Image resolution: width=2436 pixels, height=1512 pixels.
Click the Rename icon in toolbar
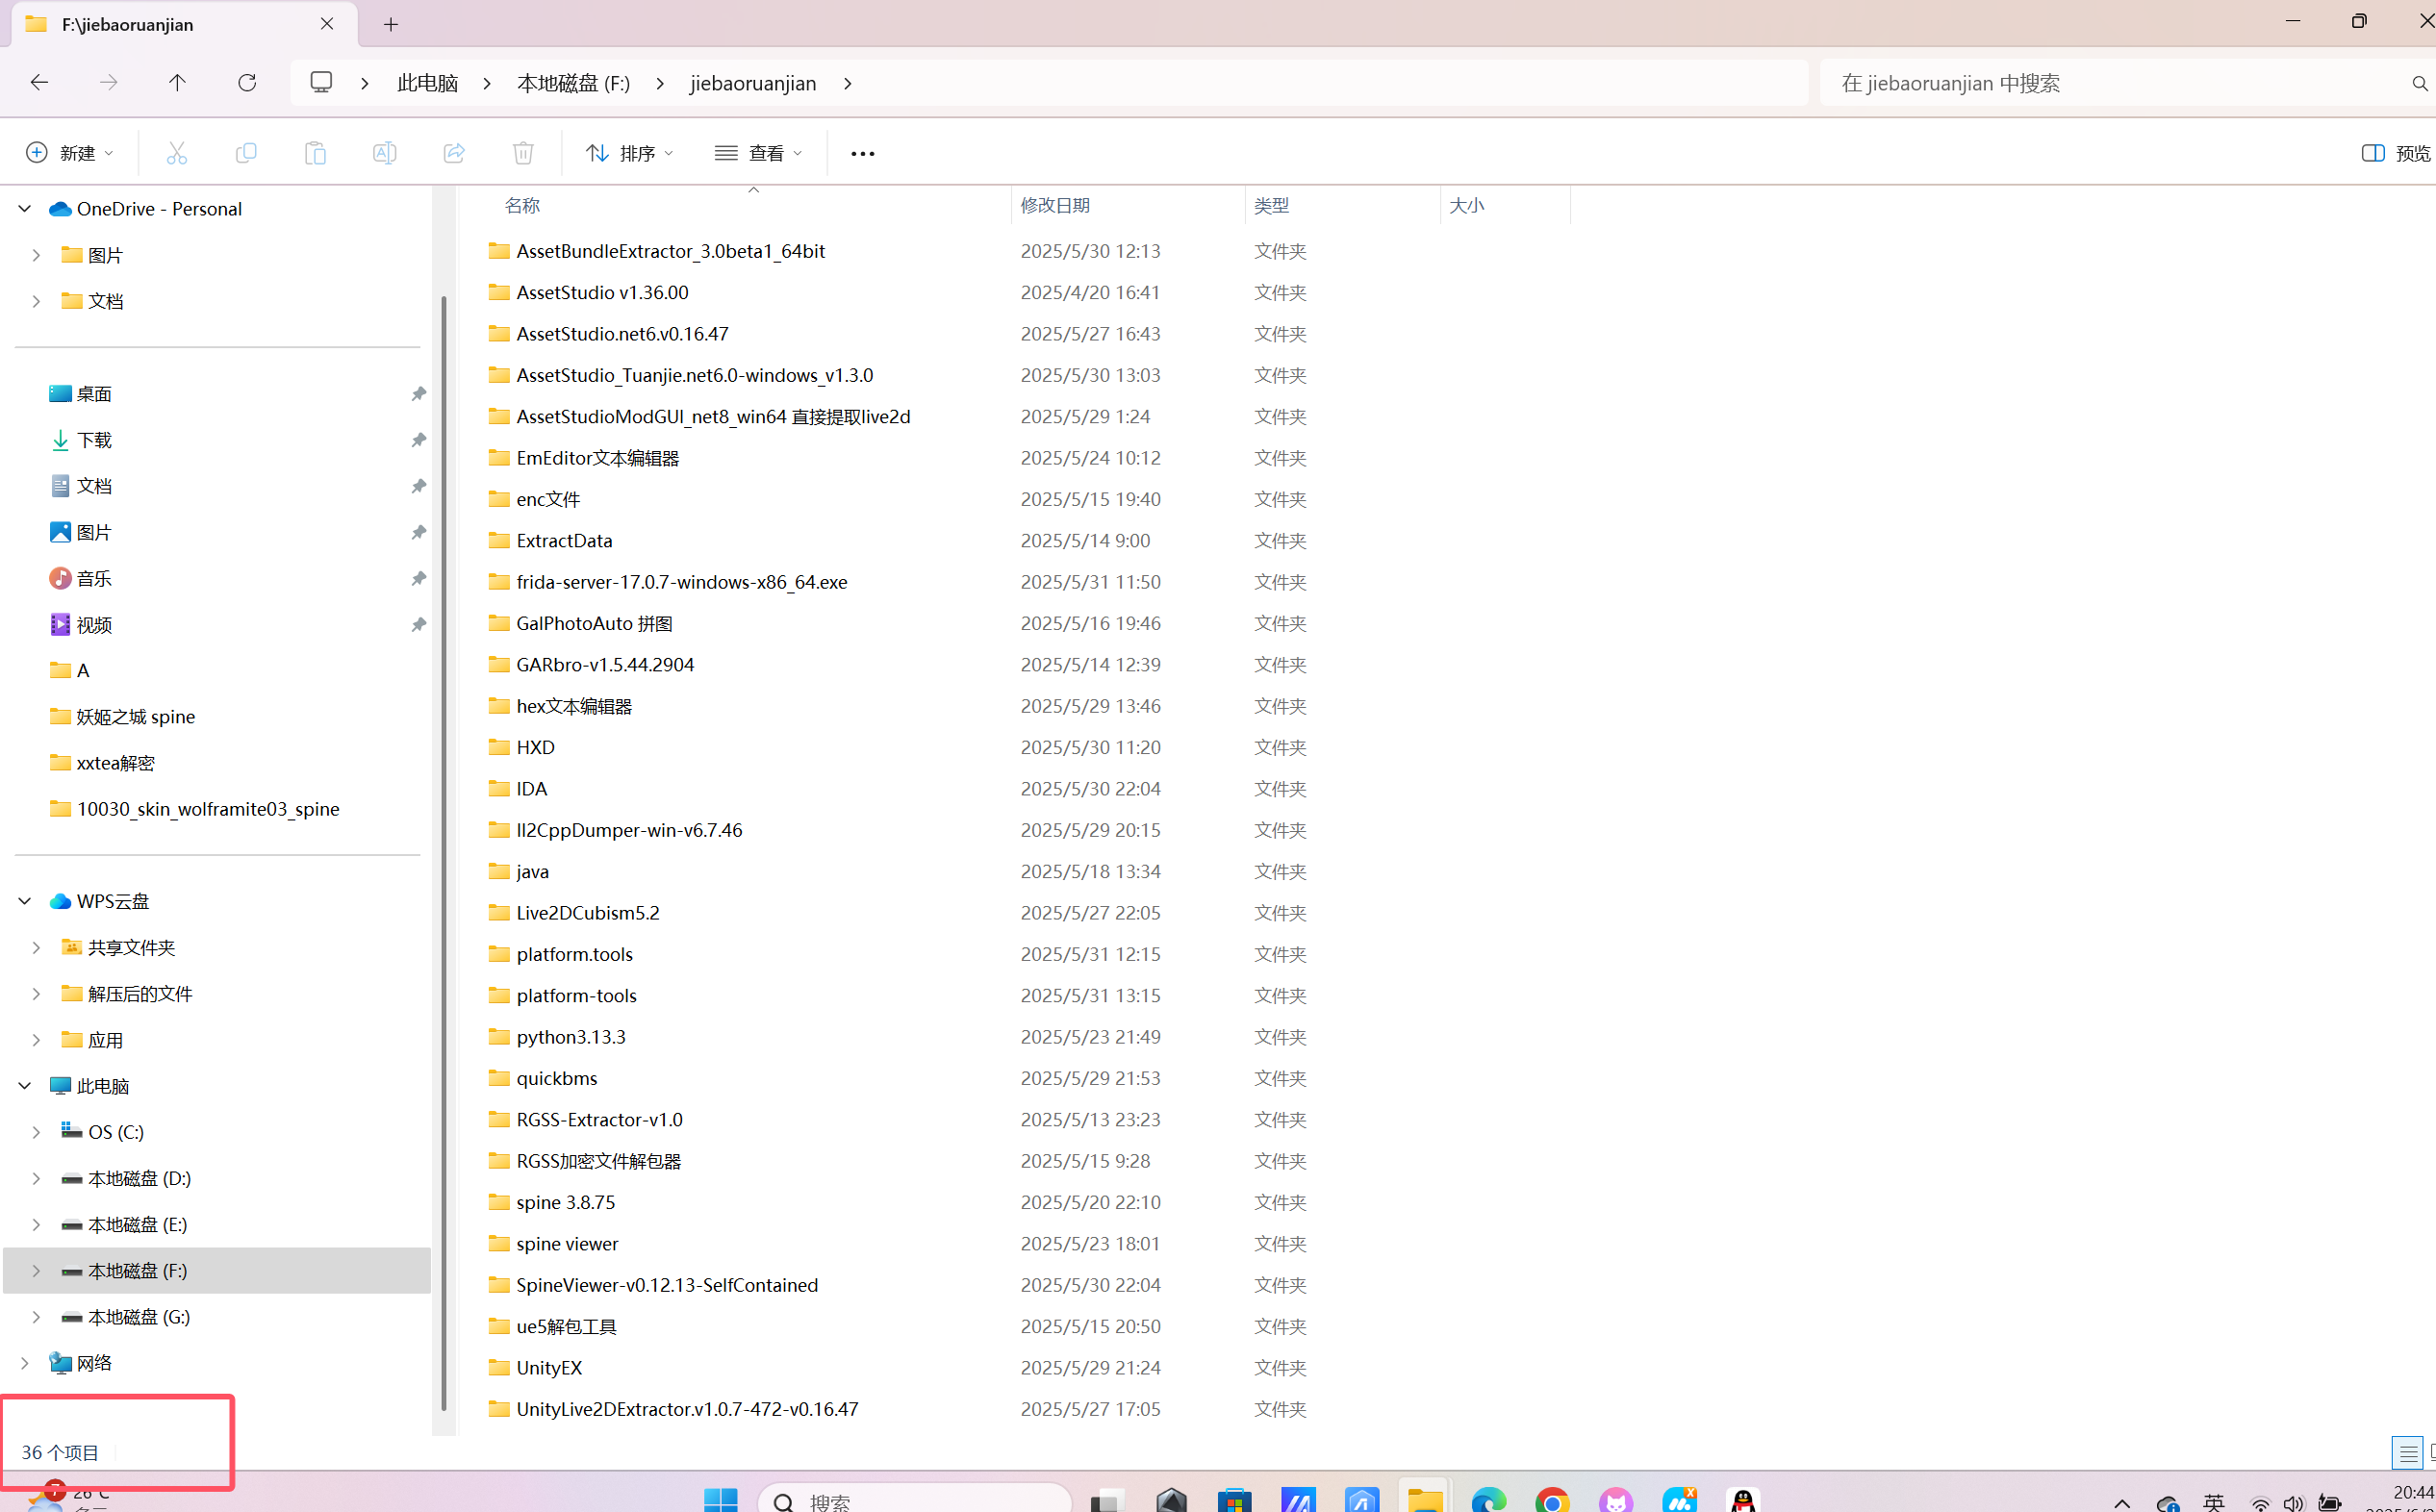[384, 153]
